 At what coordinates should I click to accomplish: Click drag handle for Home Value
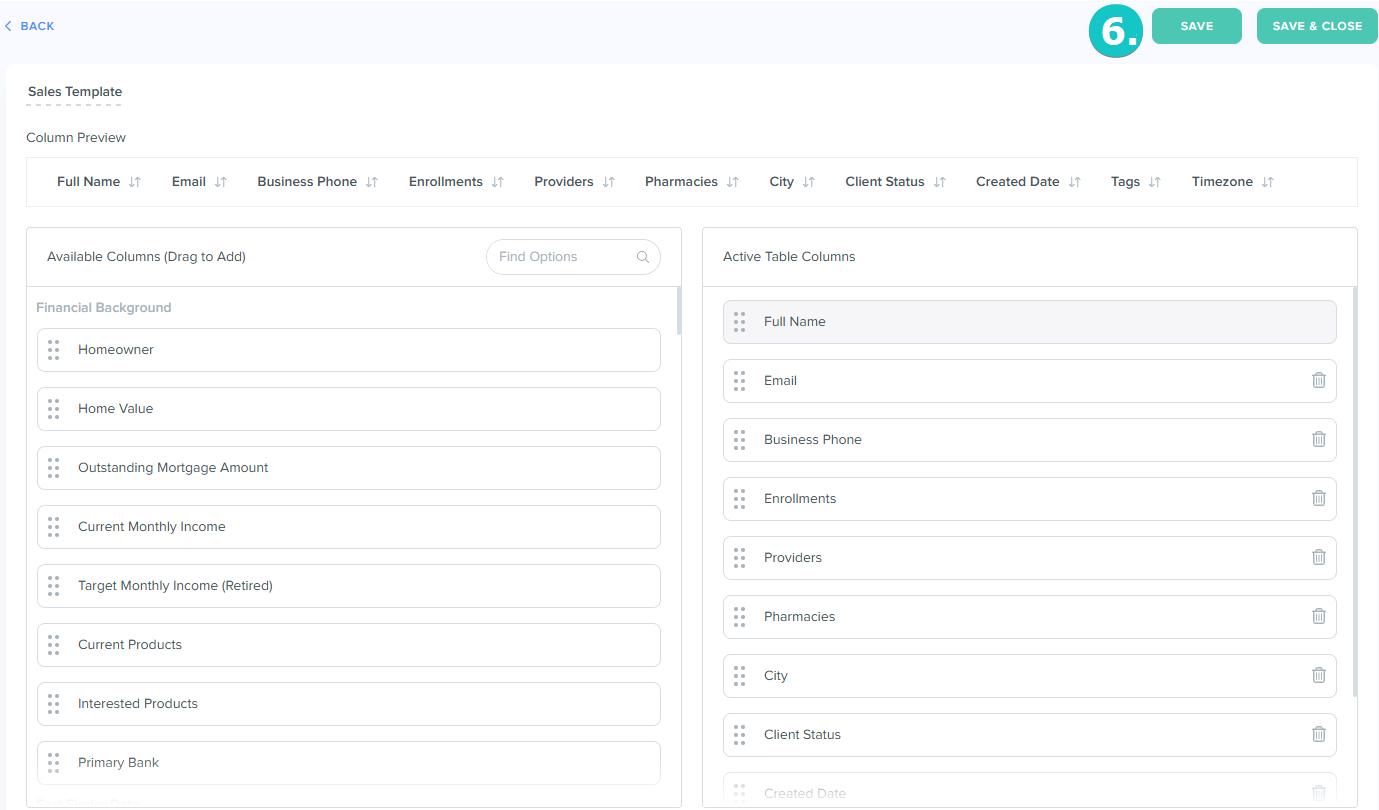pyautogui.click(x=54, y=409)
